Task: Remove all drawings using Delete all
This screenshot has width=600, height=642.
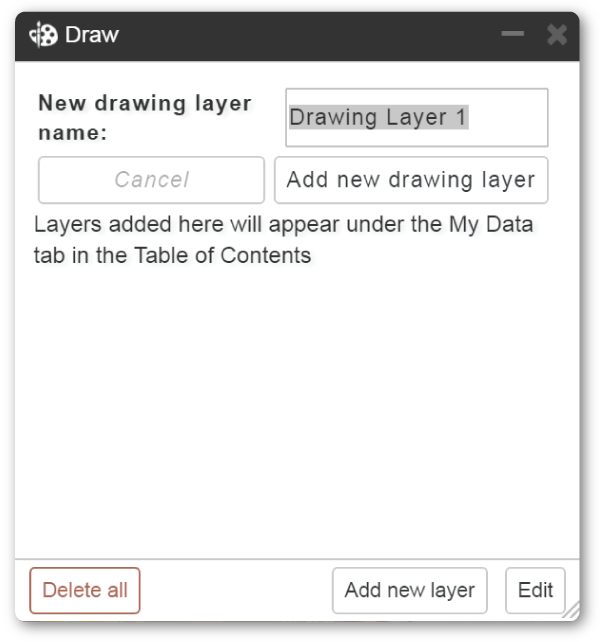Action: [x=85, y=590]
